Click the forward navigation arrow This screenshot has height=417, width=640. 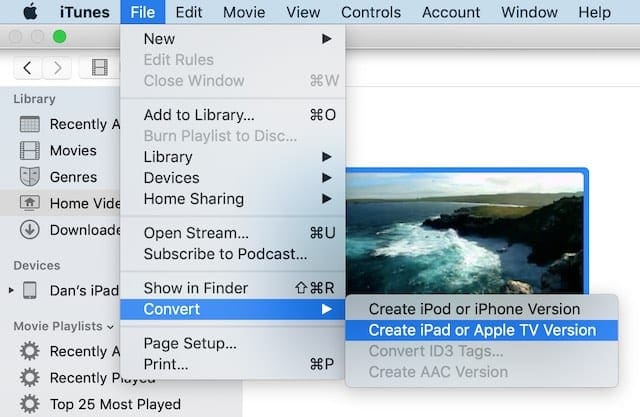tap(60, 68)
